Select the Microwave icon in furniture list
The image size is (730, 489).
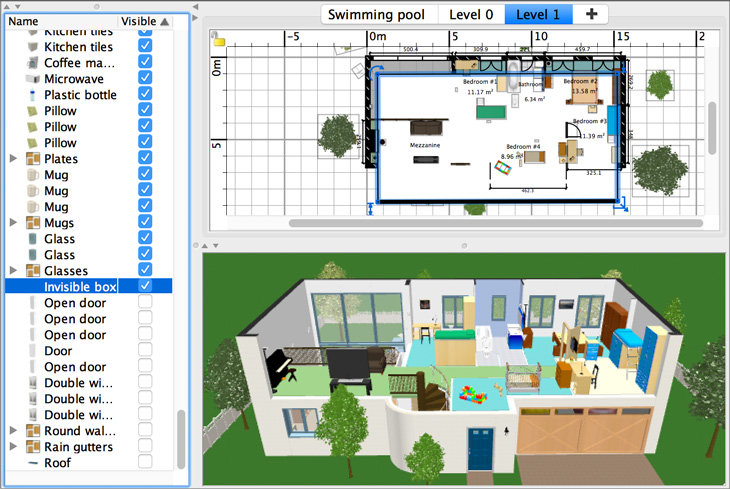33,79
